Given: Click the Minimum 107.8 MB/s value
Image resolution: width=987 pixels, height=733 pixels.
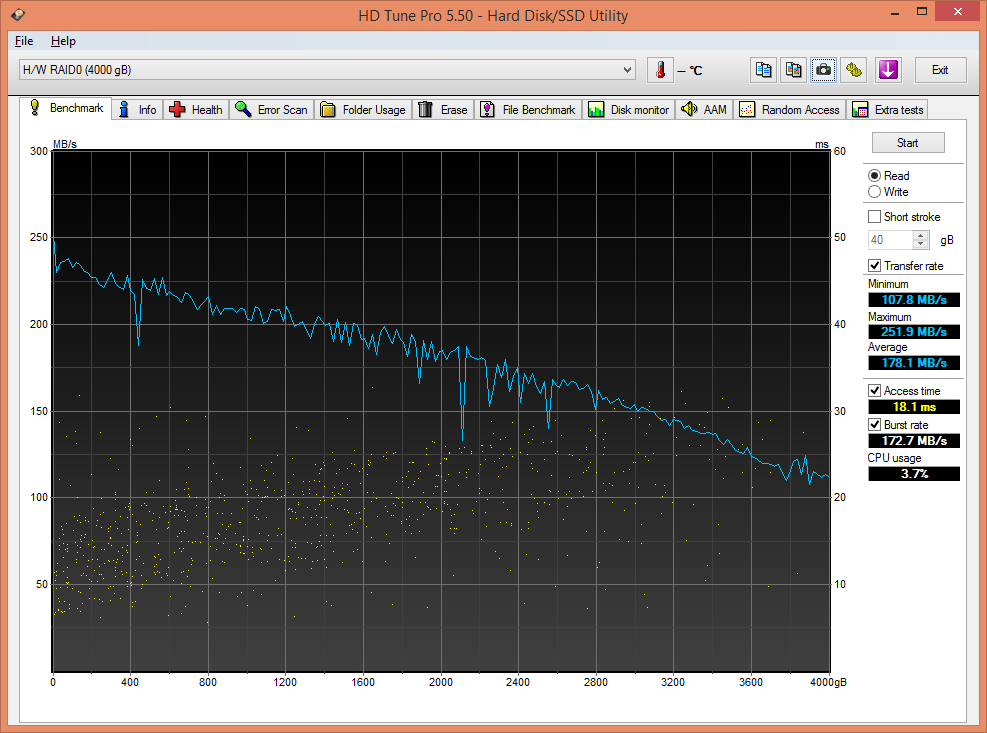Looking at the screenshot, I should (914, 300).
